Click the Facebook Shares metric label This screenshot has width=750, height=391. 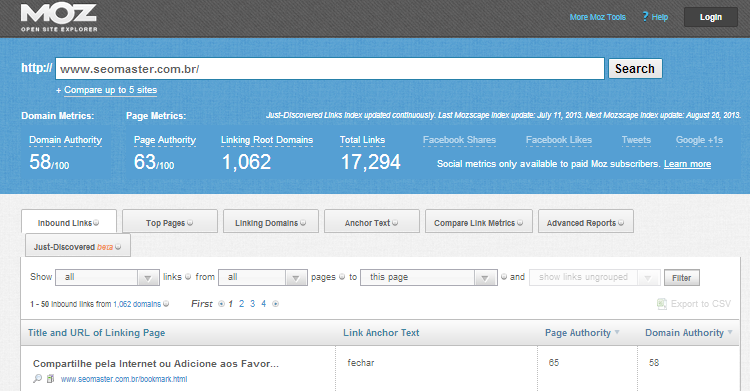click(459, 140)
